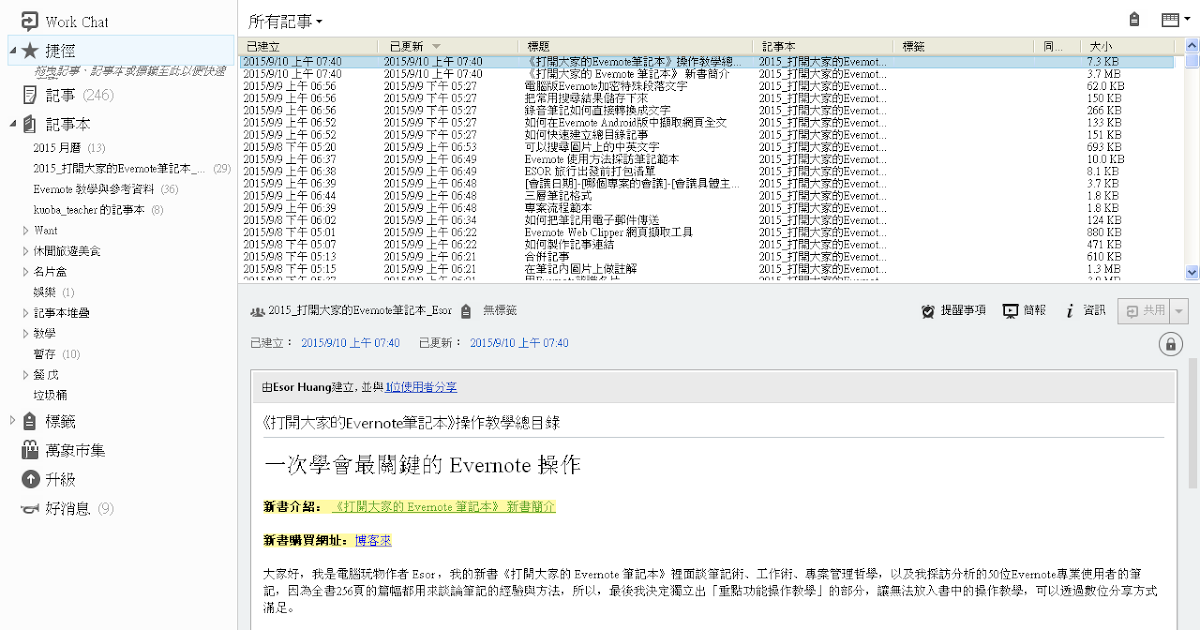Open the 博客來 link
This screenshot has height=630, width=1200.
tap(373, 540)
